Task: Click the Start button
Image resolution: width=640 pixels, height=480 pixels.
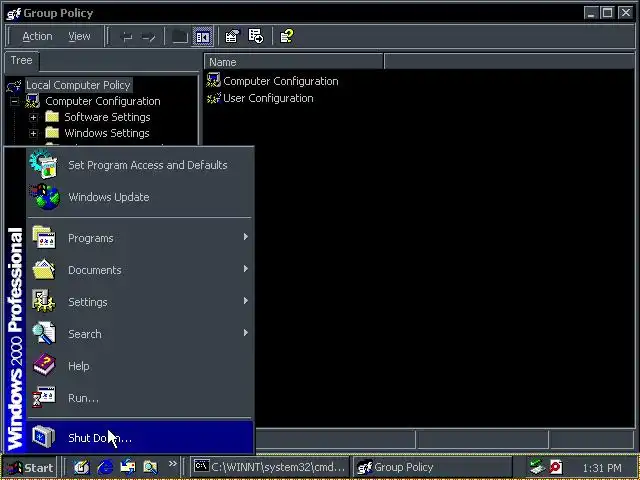Action: (x=30, y=467)
